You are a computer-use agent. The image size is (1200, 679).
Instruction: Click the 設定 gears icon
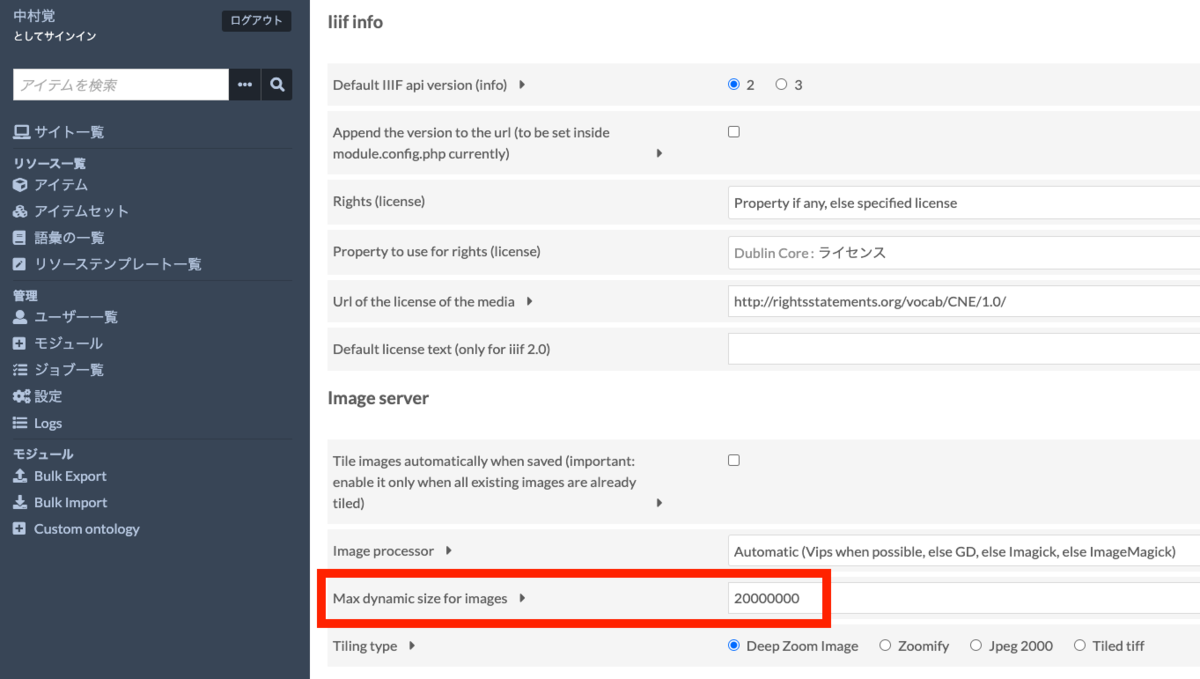(21, 396)
